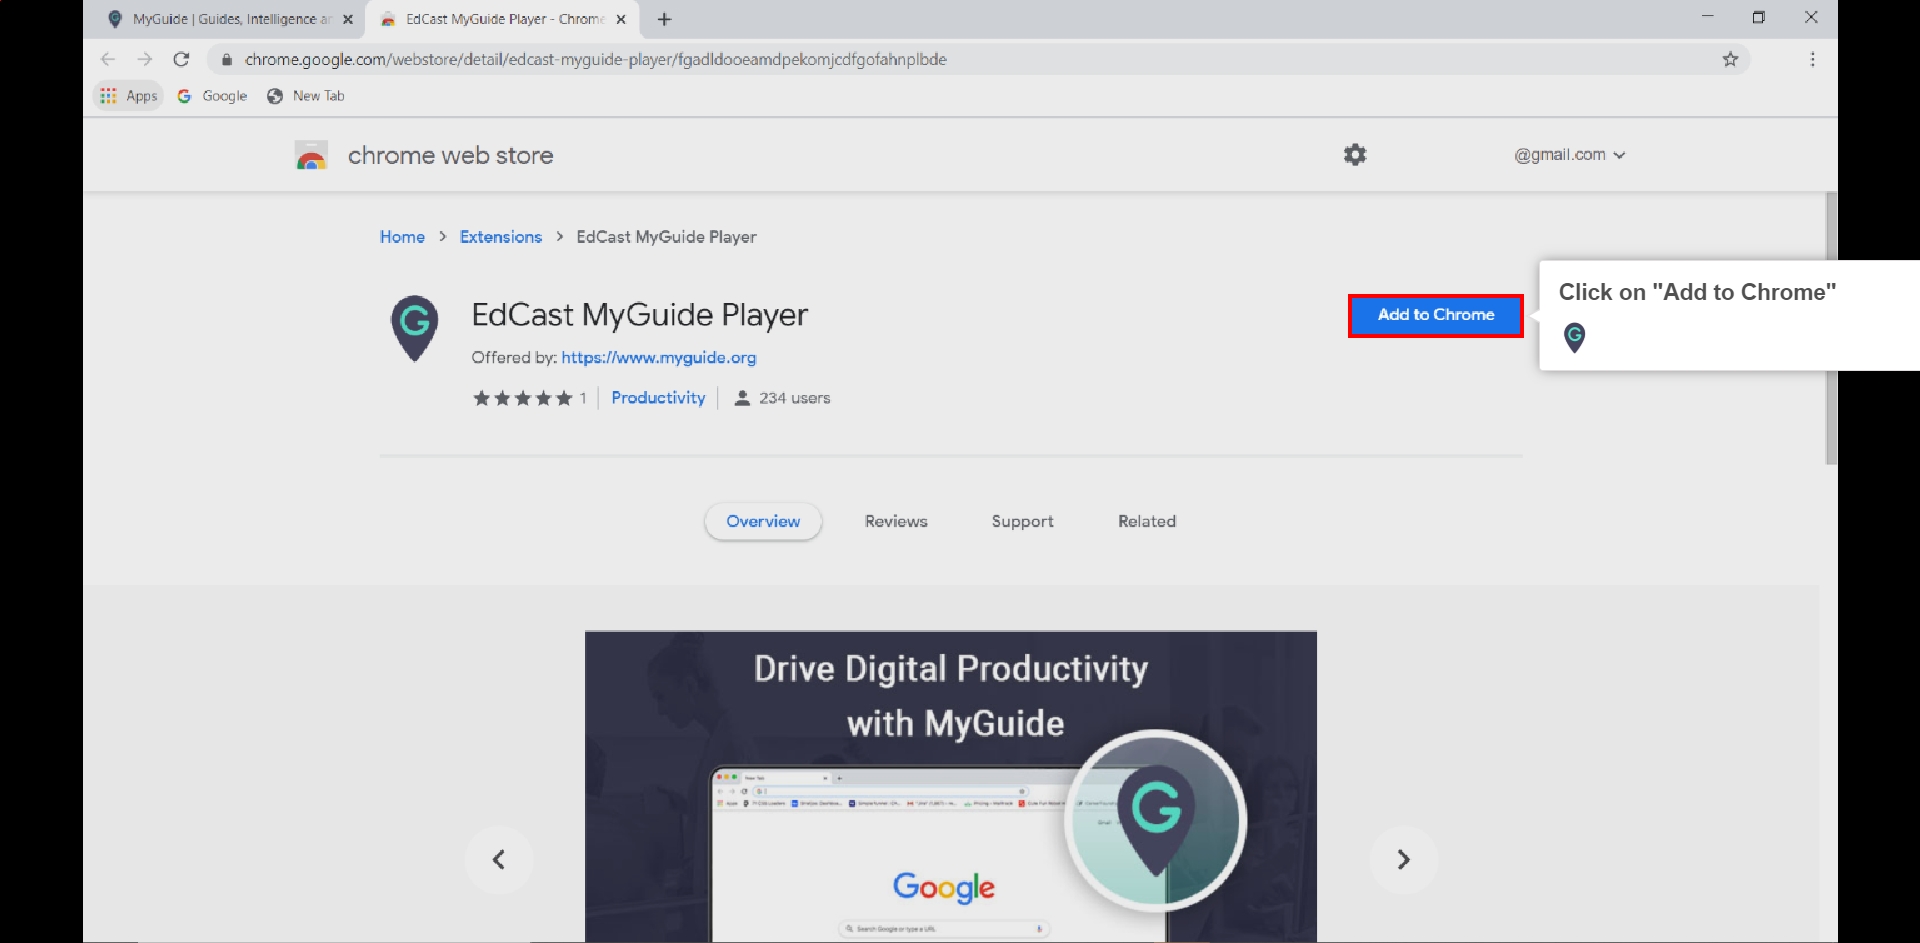Click the EdCast MyGuide Player pin icon
This screenshot has height=943, width=1920.
tap(414, 328)
